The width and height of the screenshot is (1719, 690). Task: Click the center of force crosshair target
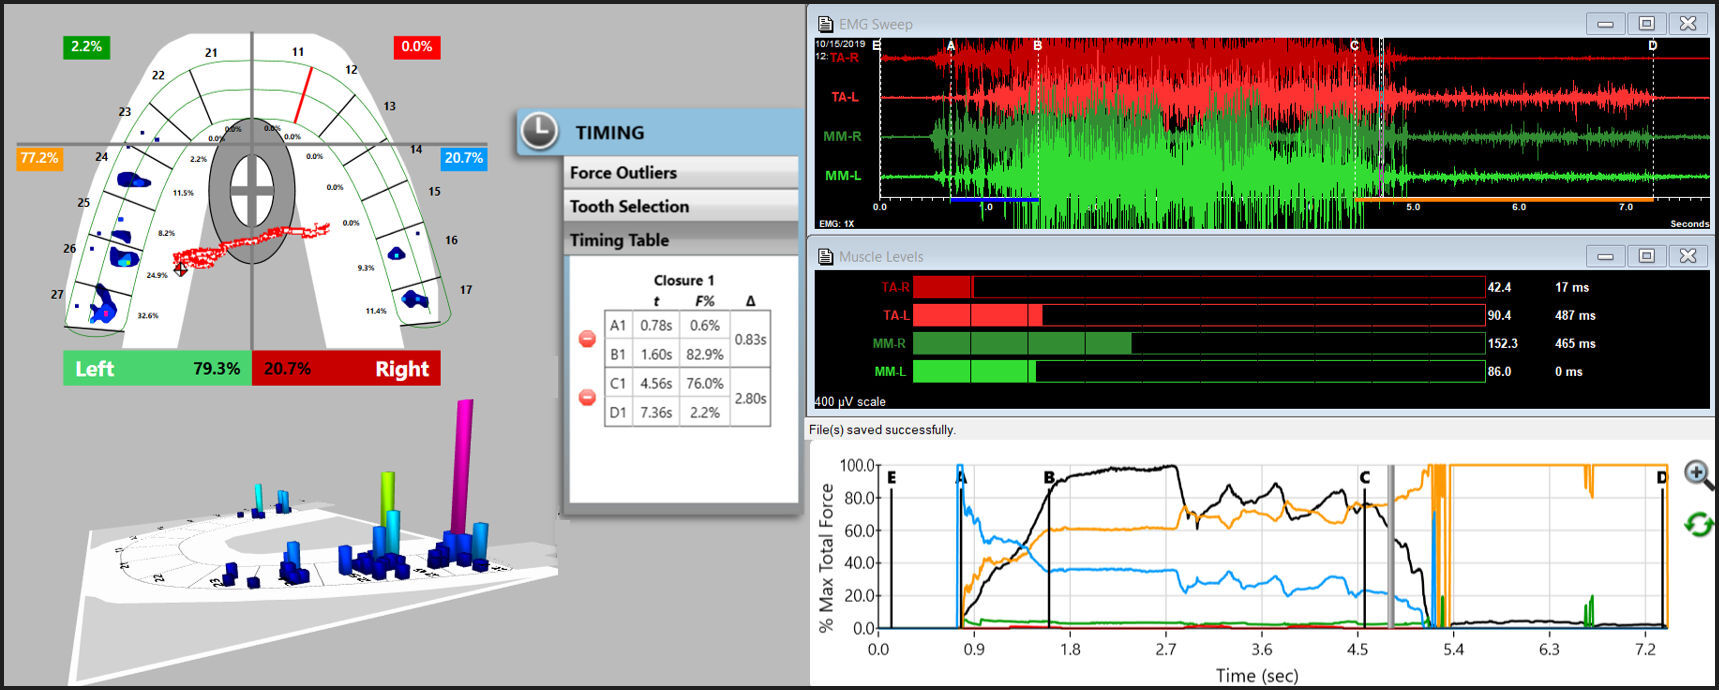click(x=252, y=190)
